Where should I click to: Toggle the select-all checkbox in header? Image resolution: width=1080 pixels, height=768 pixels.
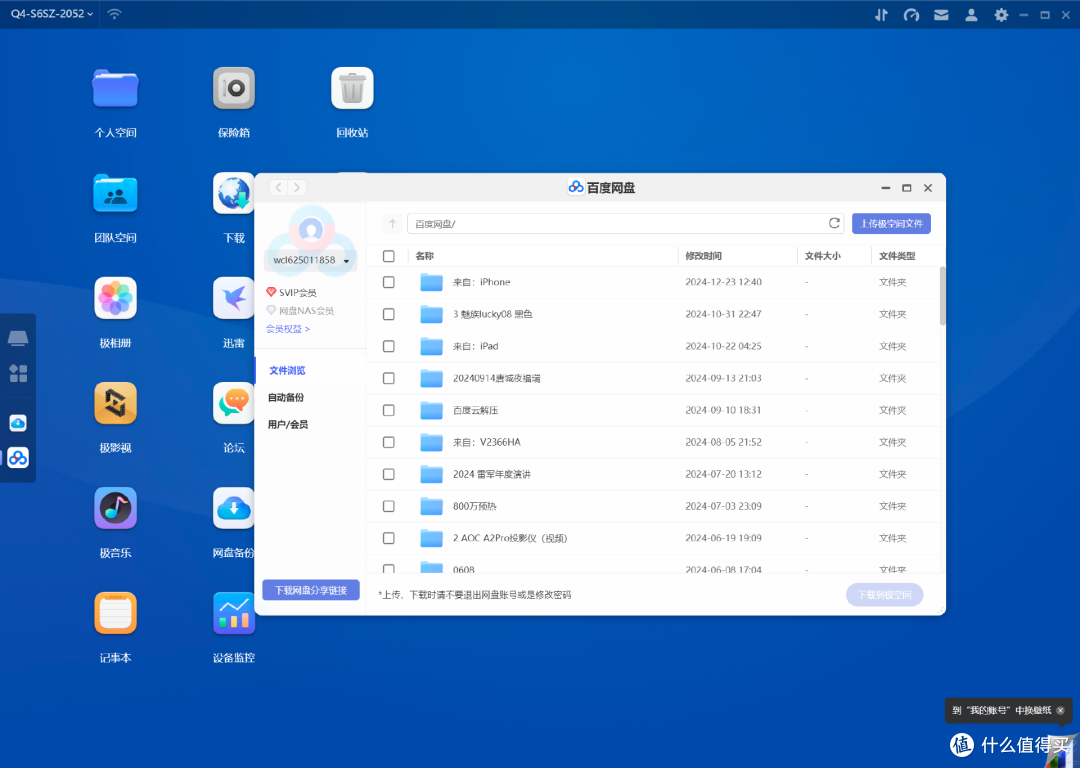coord(388,256)
